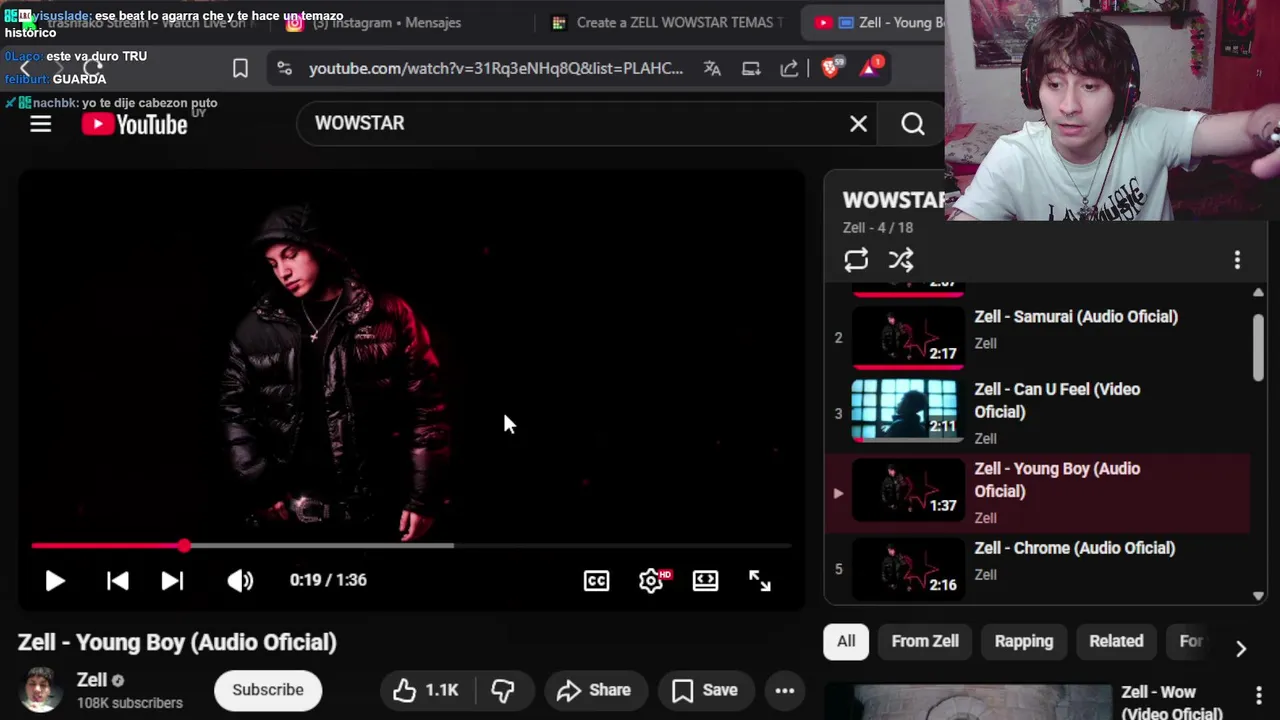Clear the WOWSTAR search text
Image resolution: width=1280 pixels, height=720 pixels.
858,124
